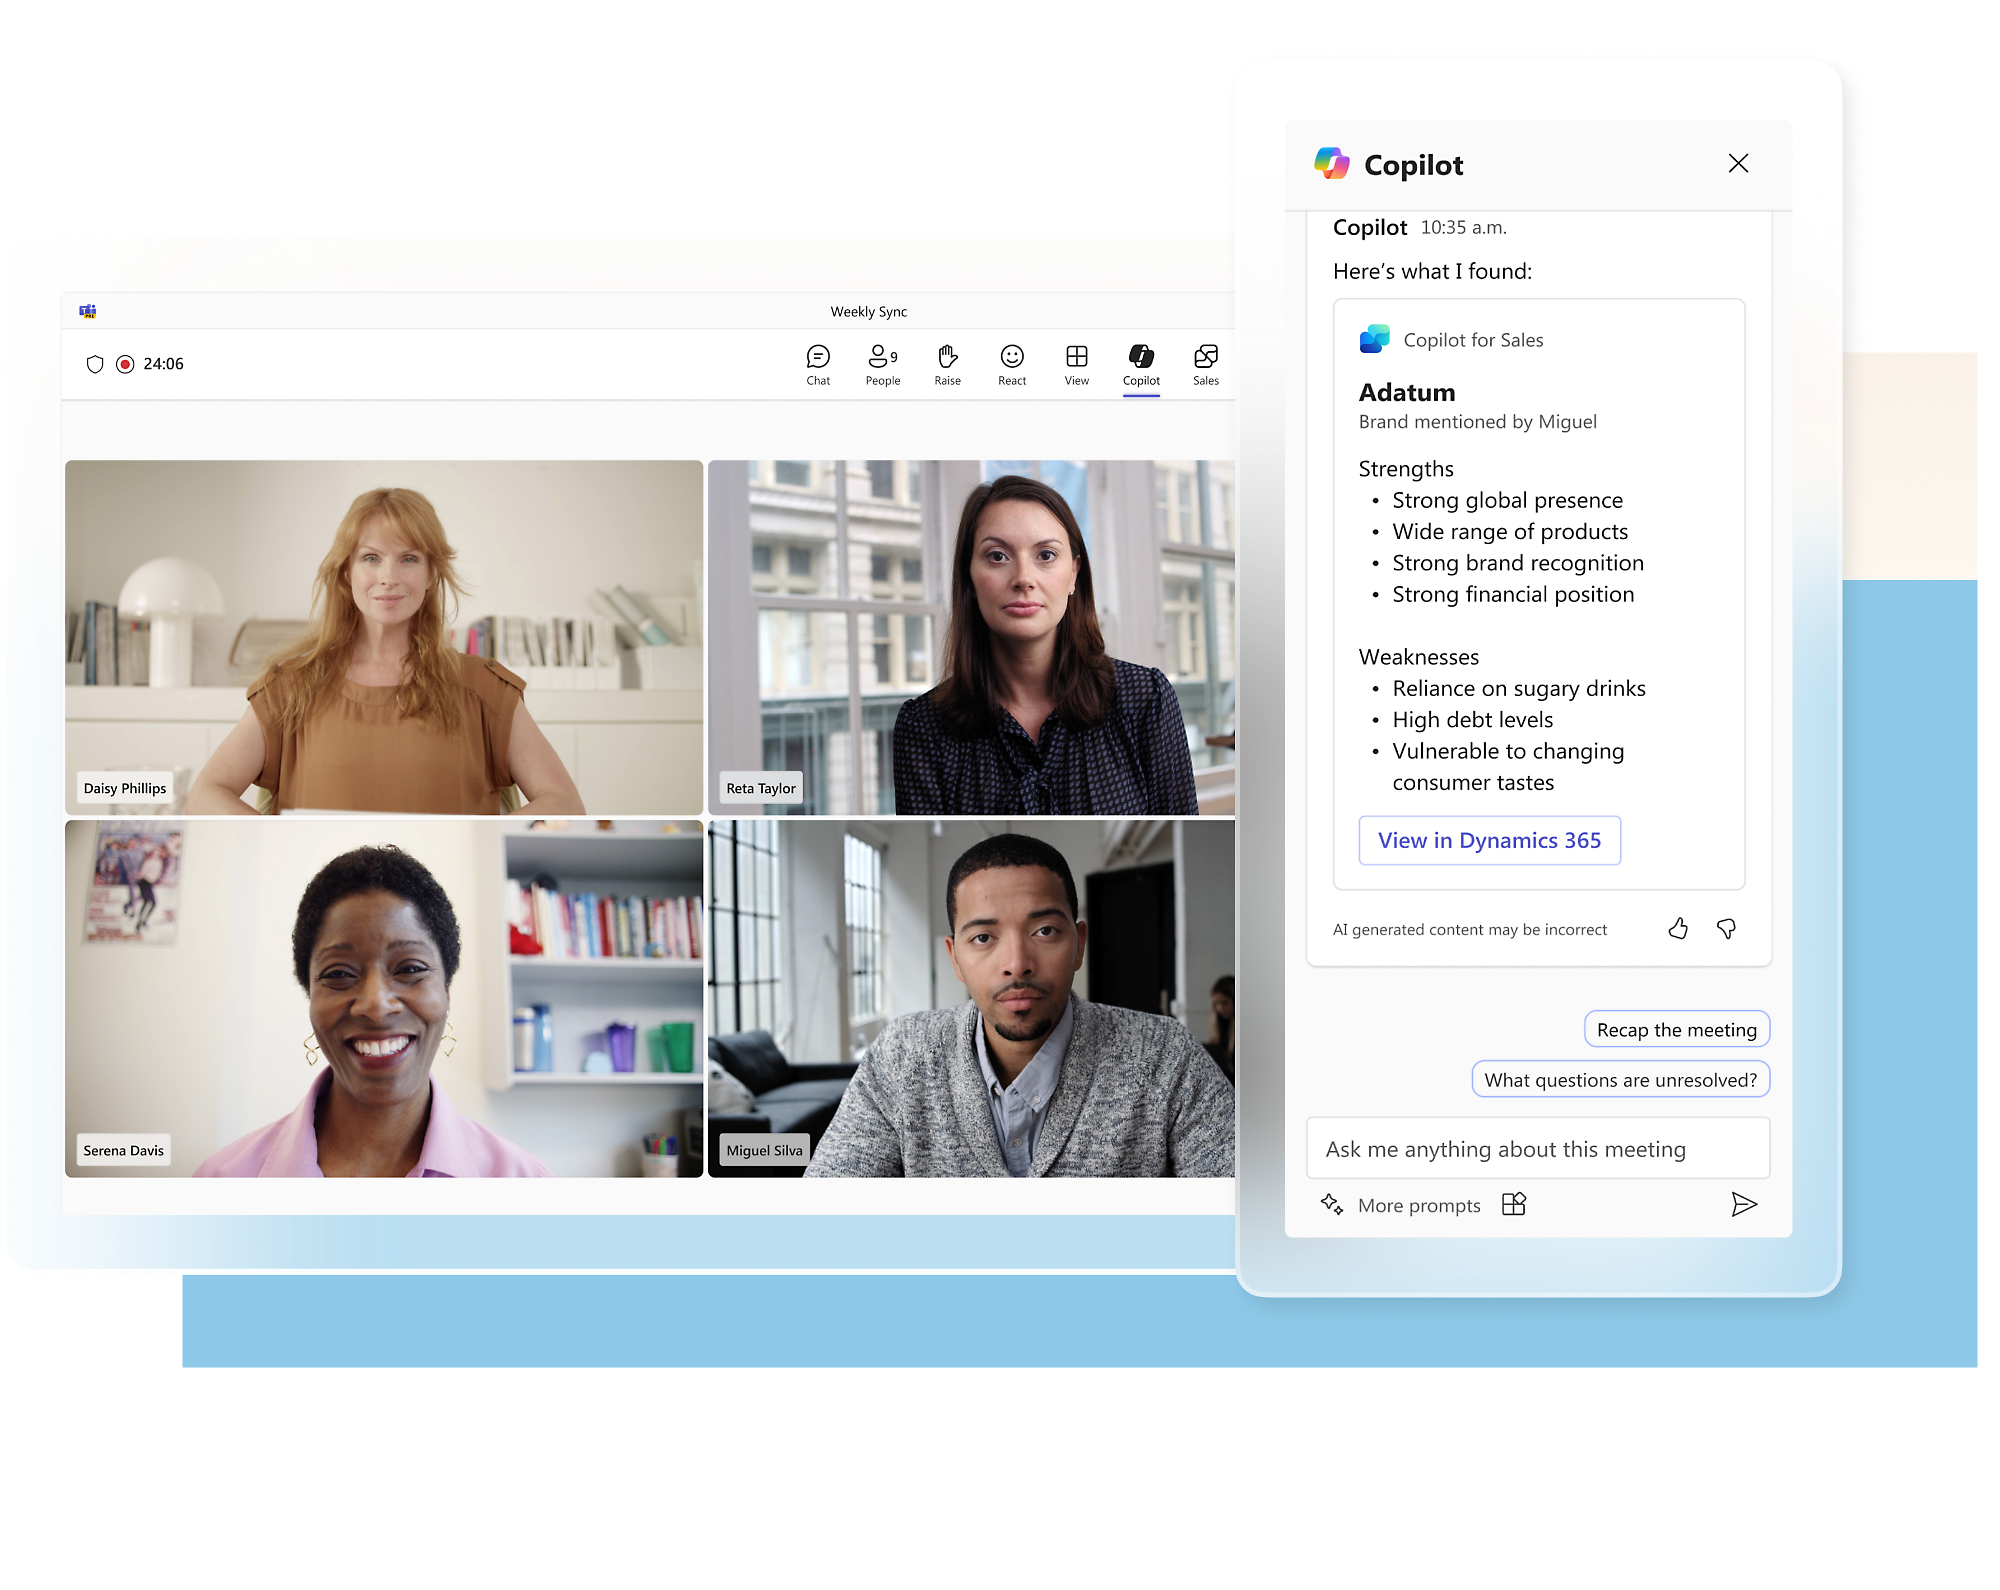
Task: Open View in Dynamics 365
Action: (x=1489, y=840)
